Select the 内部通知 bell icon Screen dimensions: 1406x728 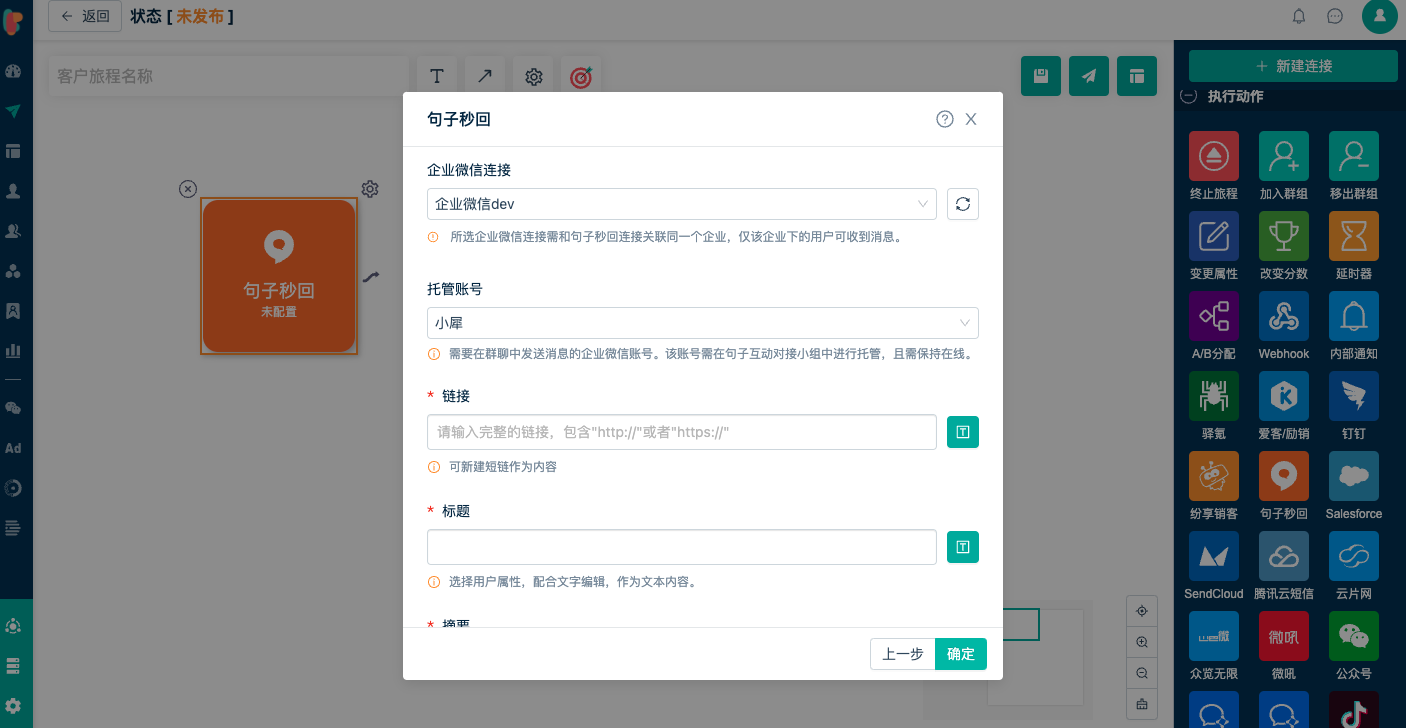(x=1354, y=316)
